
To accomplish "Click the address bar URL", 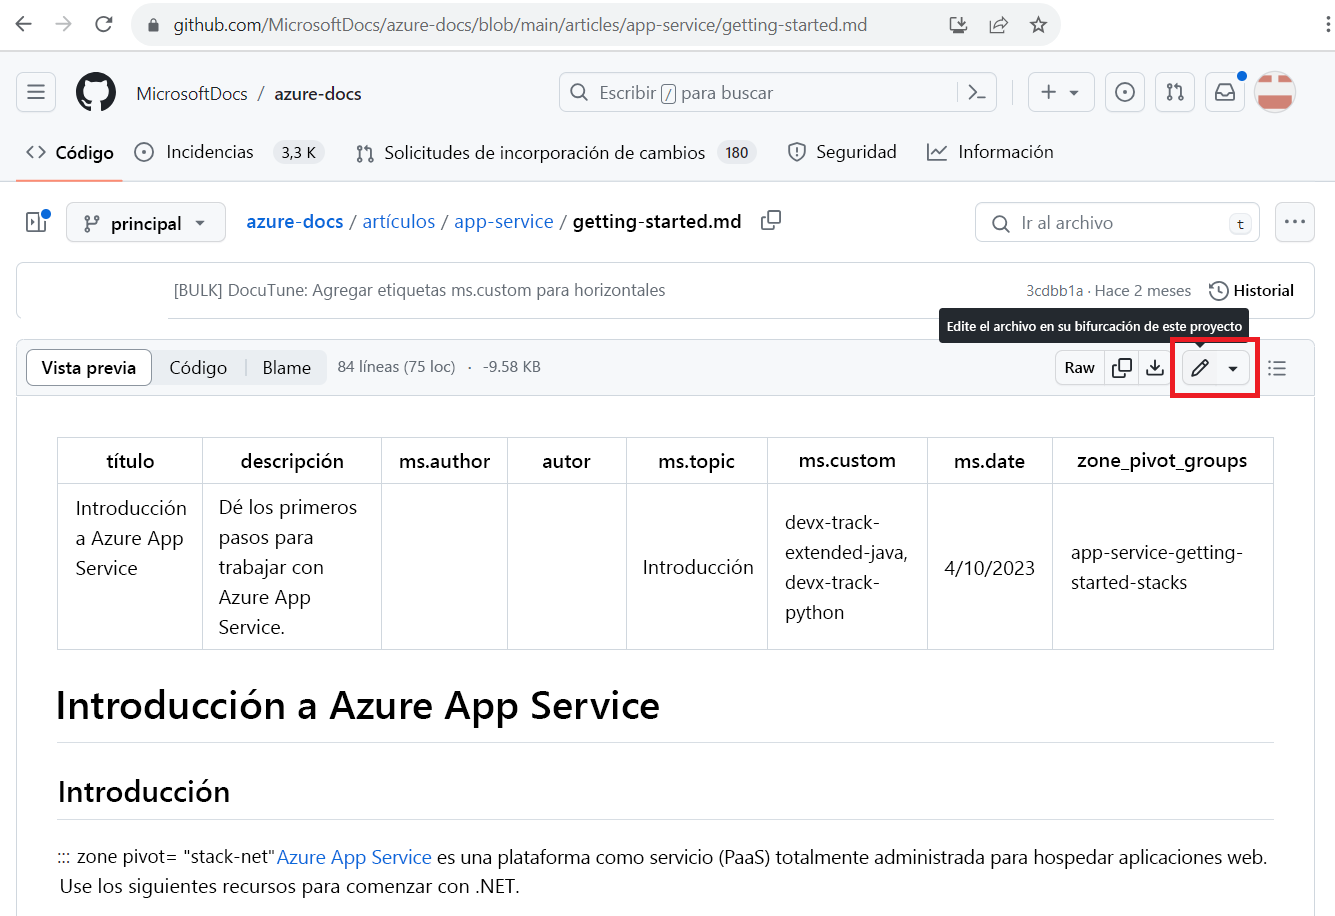I will point(520,25).
